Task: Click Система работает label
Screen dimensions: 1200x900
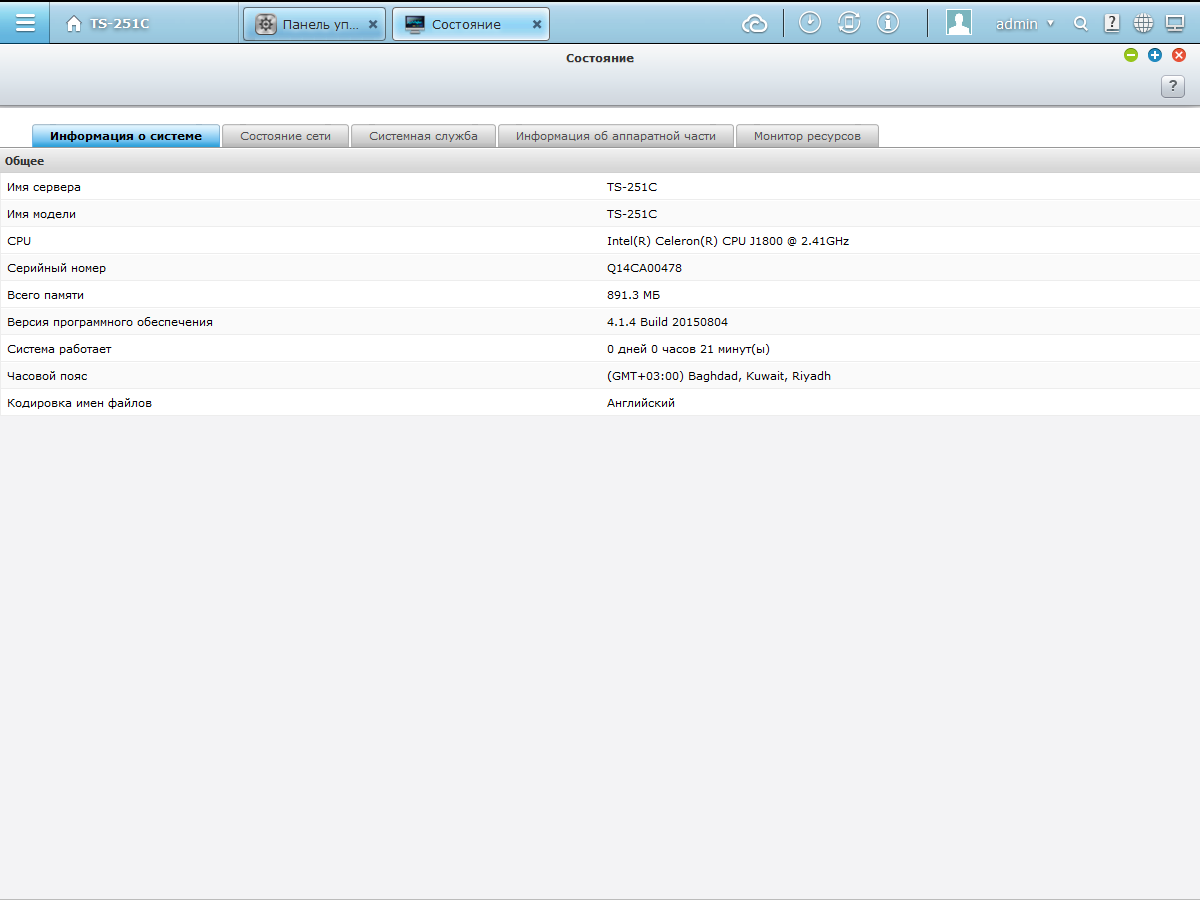Action: pyautogui.click(x=59, y=349)
